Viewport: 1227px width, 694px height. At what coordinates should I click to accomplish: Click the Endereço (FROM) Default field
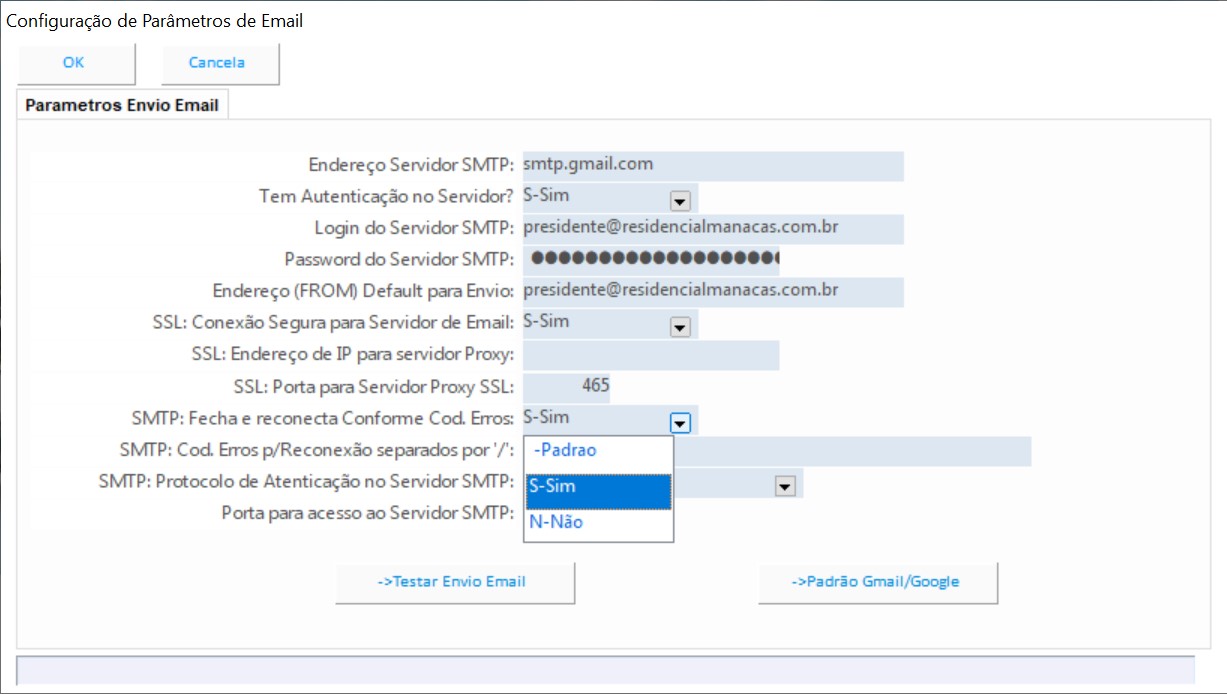(x=712, y=292)
